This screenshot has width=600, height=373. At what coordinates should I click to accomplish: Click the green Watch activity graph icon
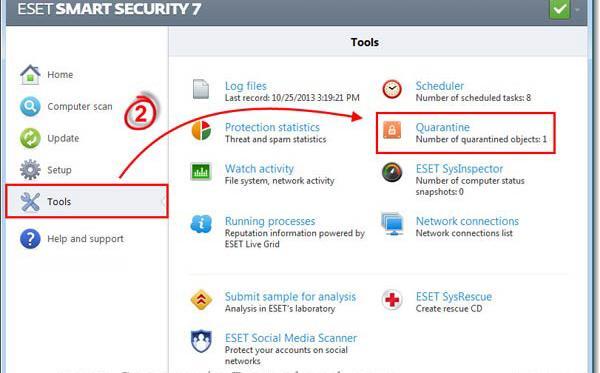pyautogui.click(x=201, y=171)
